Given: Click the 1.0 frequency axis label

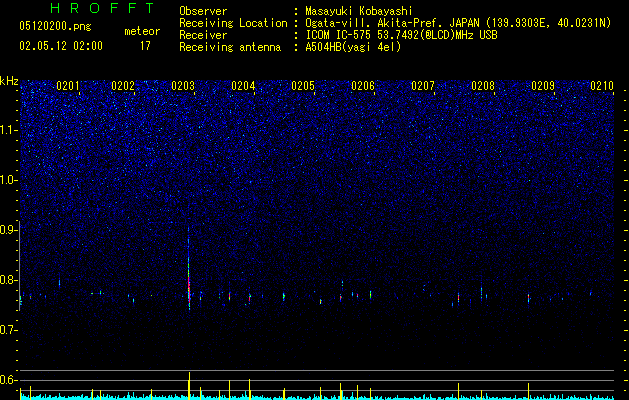Looking at the screenshot, I should [9, 180].
